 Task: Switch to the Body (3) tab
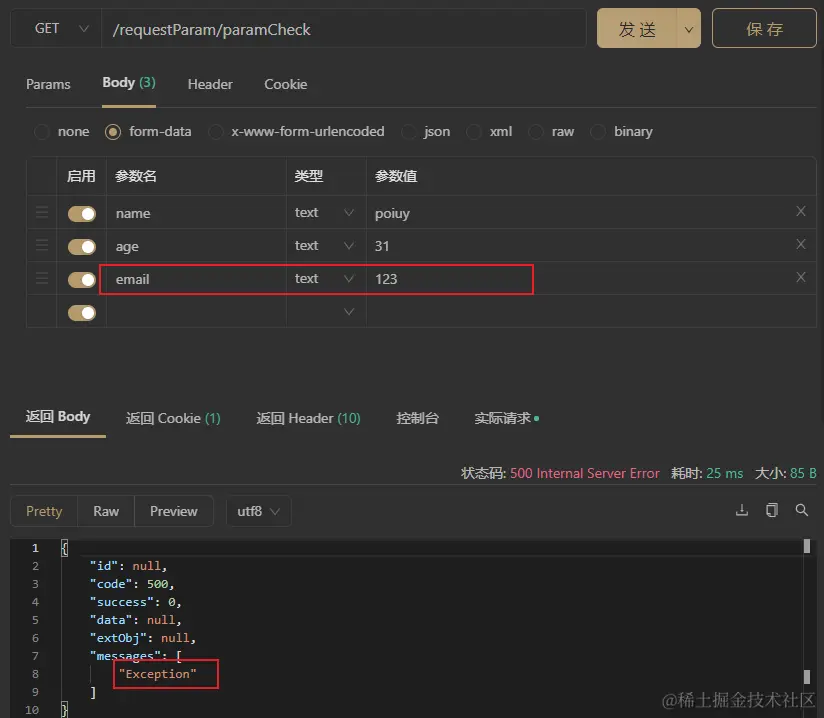129,83
